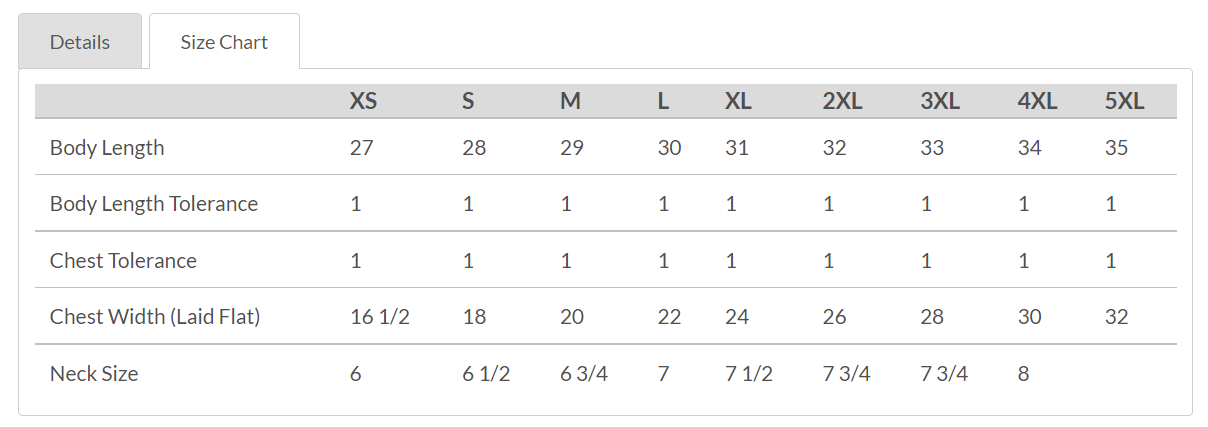Click the S size column header
1208x427 pixels.
(468, 101)
